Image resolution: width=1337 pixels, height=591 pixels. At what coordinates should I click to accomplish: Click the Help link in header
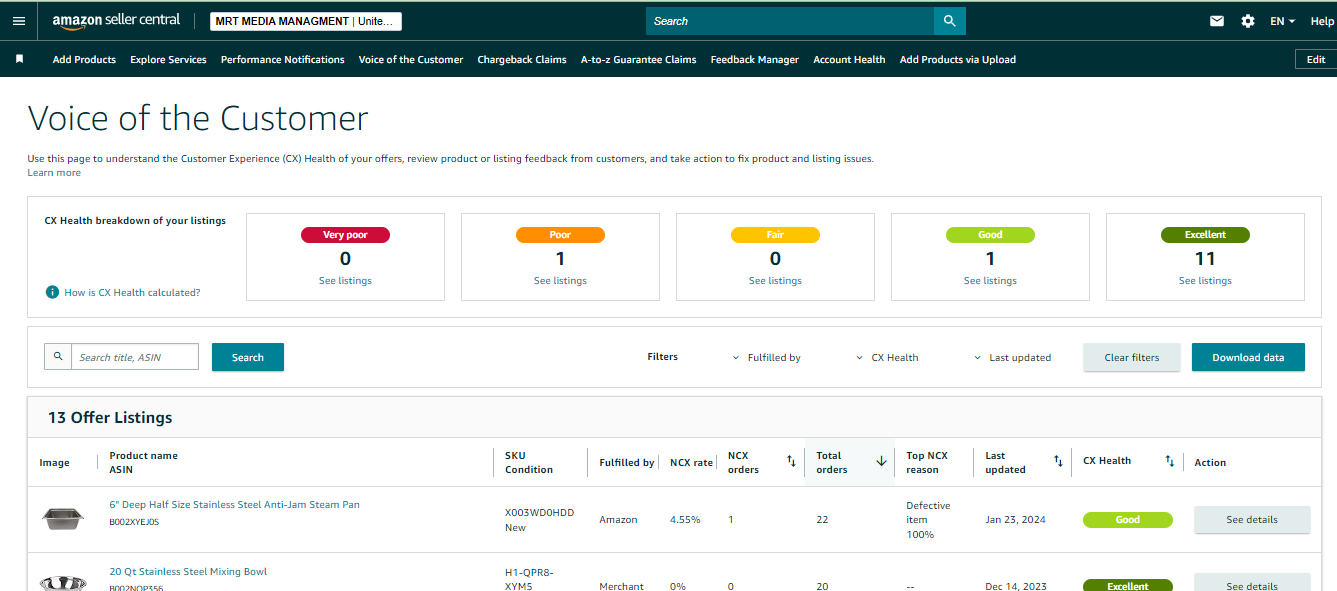(x=1322, y=21)
